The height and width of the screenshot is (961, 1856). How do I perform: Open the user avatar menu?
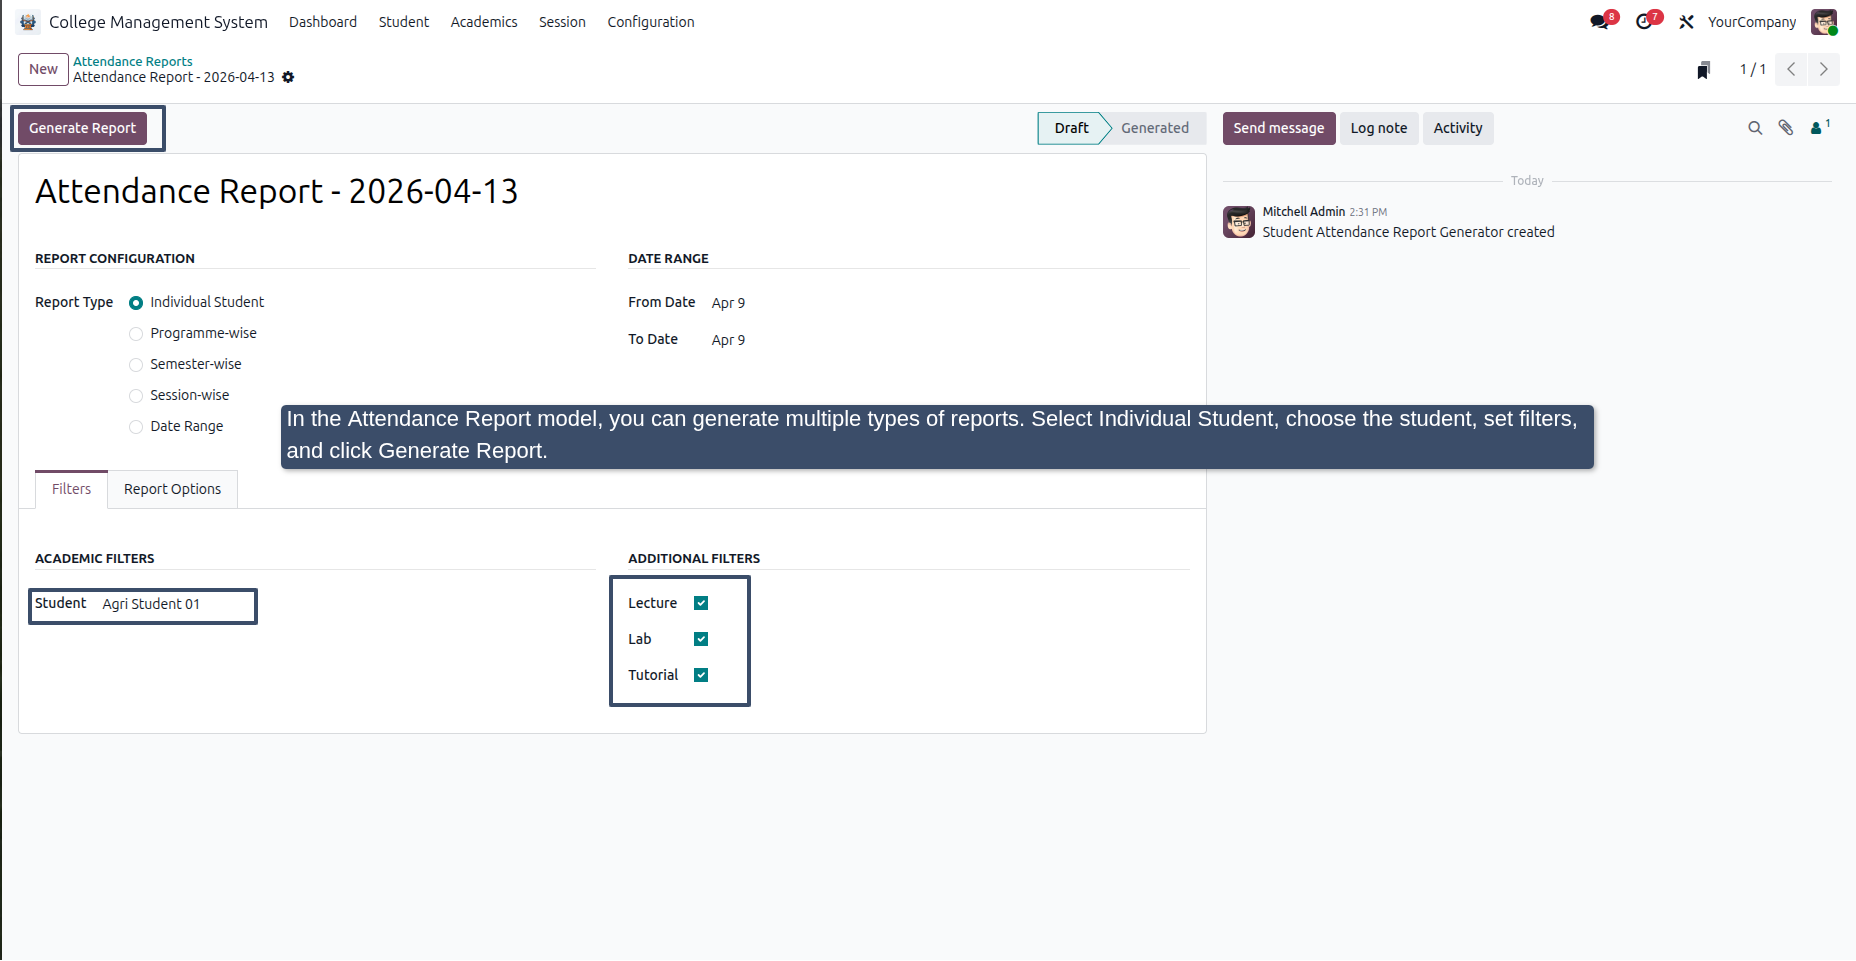tap(1824, 22)
